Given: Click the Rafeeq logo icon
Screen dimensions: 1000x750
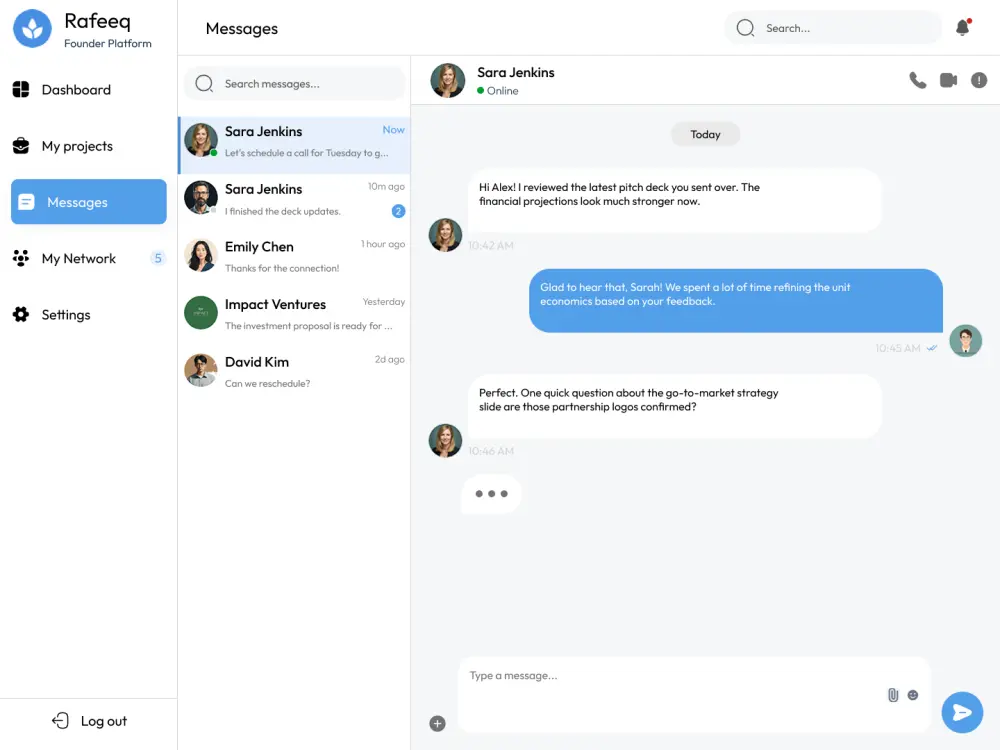Looking at the screenshot, I should point(32,28).
